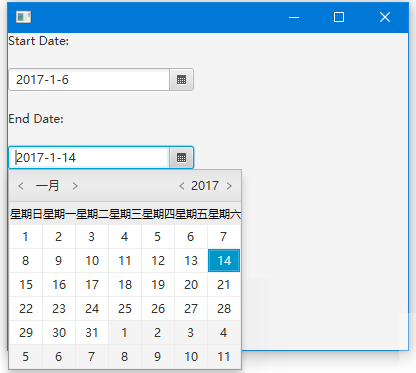
Task: Click in the End Date text field
Action: coord(89,158)
